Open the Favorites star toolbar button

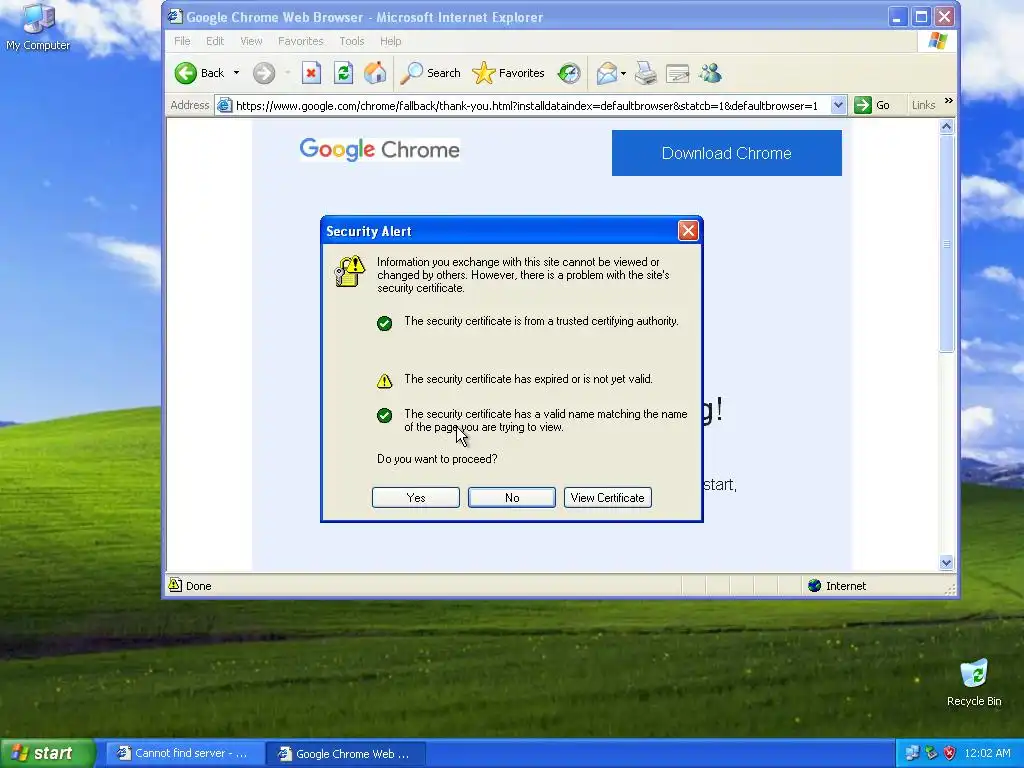click(508, 73)
